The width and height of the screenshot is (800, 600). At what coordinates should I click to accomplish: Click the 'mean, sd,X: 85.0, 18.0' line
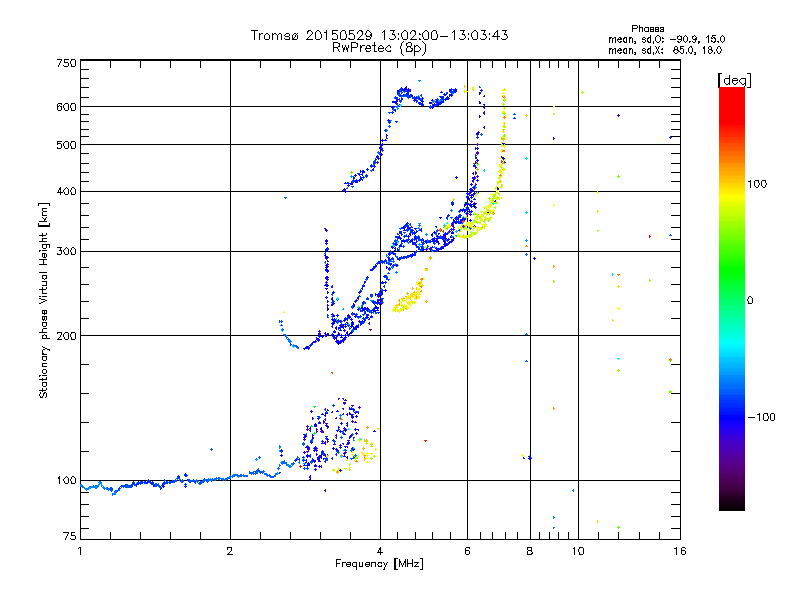click(x=665, y=50)
